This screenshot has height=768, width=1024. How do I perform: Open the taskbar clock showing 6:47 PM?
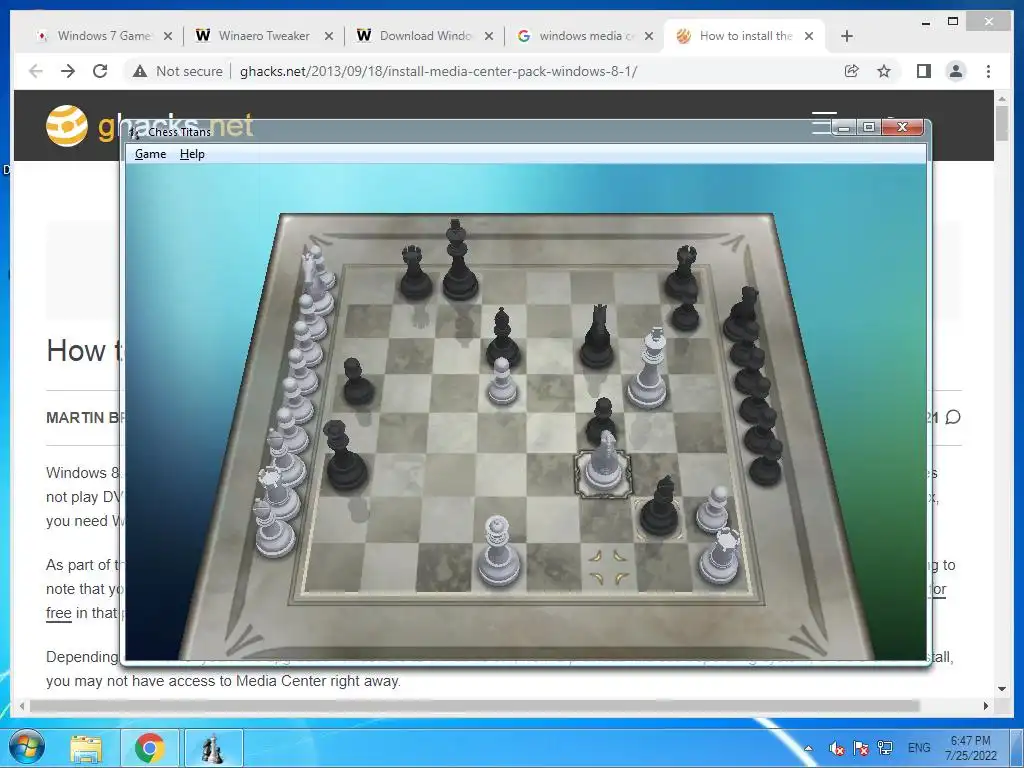[x=970, y=748]
